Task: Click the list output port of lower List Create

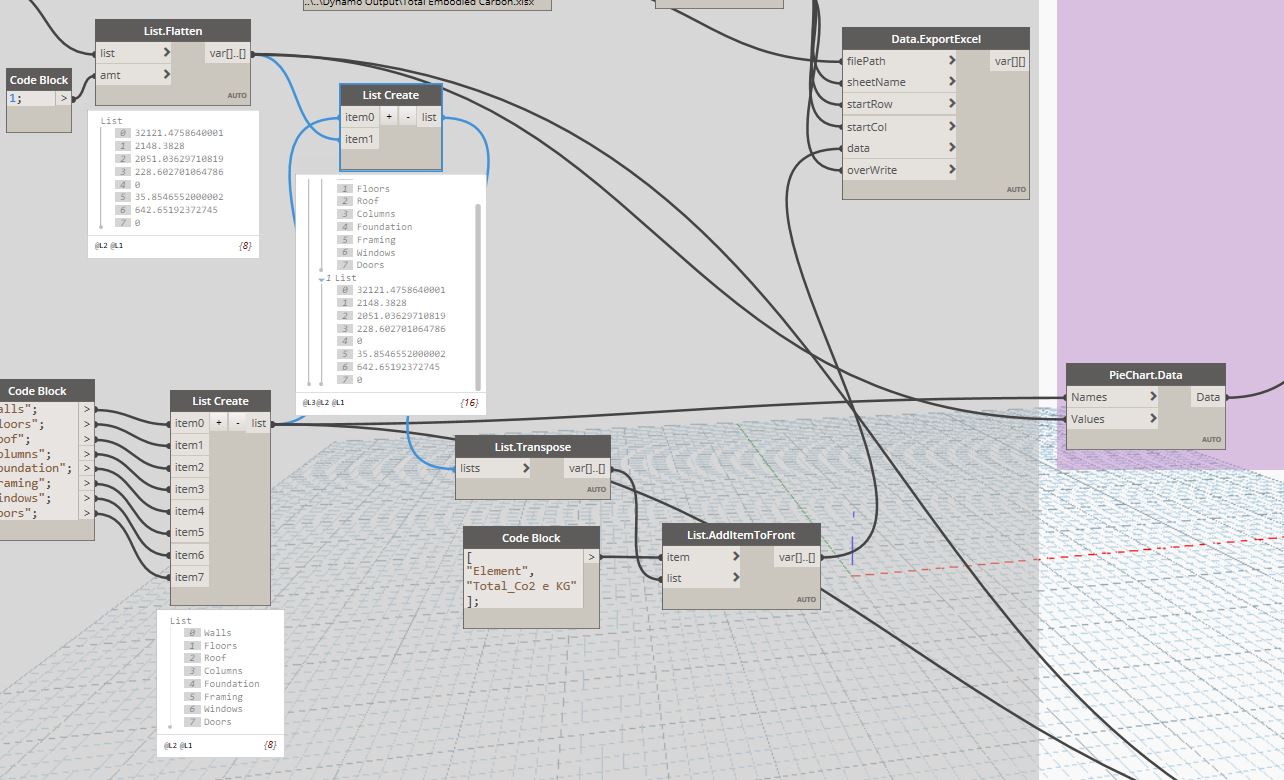Action: [x=259, y=423]
